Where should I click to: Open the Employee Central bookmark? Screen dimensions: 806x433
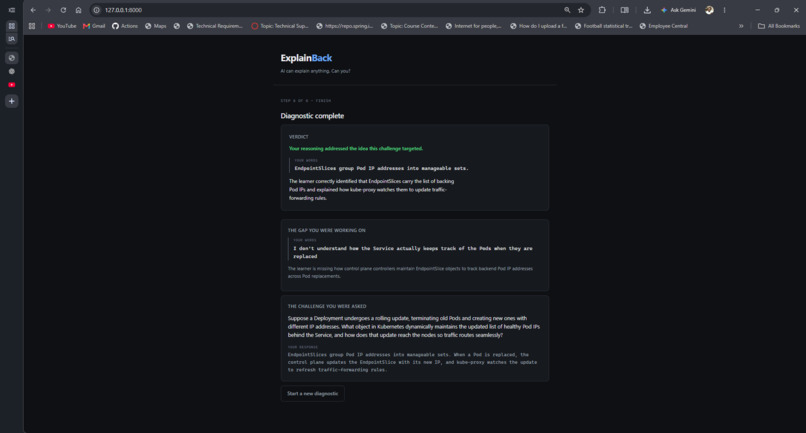pyautogui.click(x=664, y=26)
